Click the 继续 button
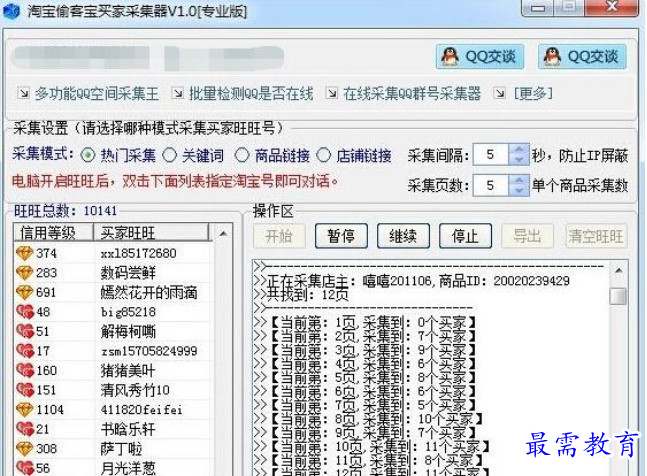The image size is (647, 476). pyautogui.click(x=404, y=236)
